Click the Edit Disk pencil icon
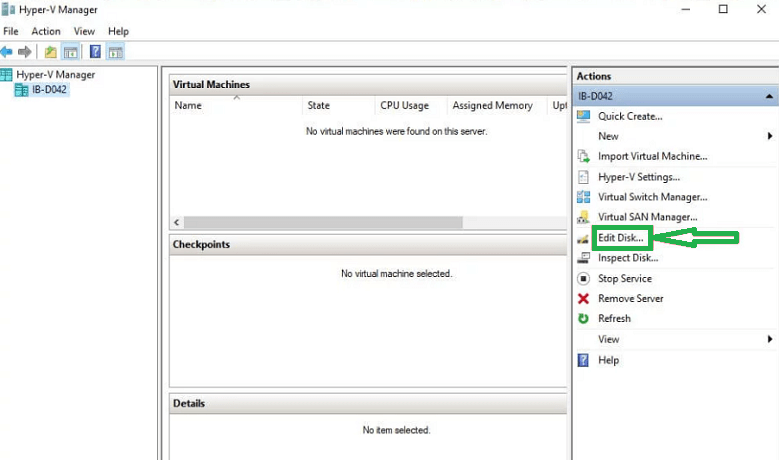This screenshot has width=779, height=460. pos(583,239)
